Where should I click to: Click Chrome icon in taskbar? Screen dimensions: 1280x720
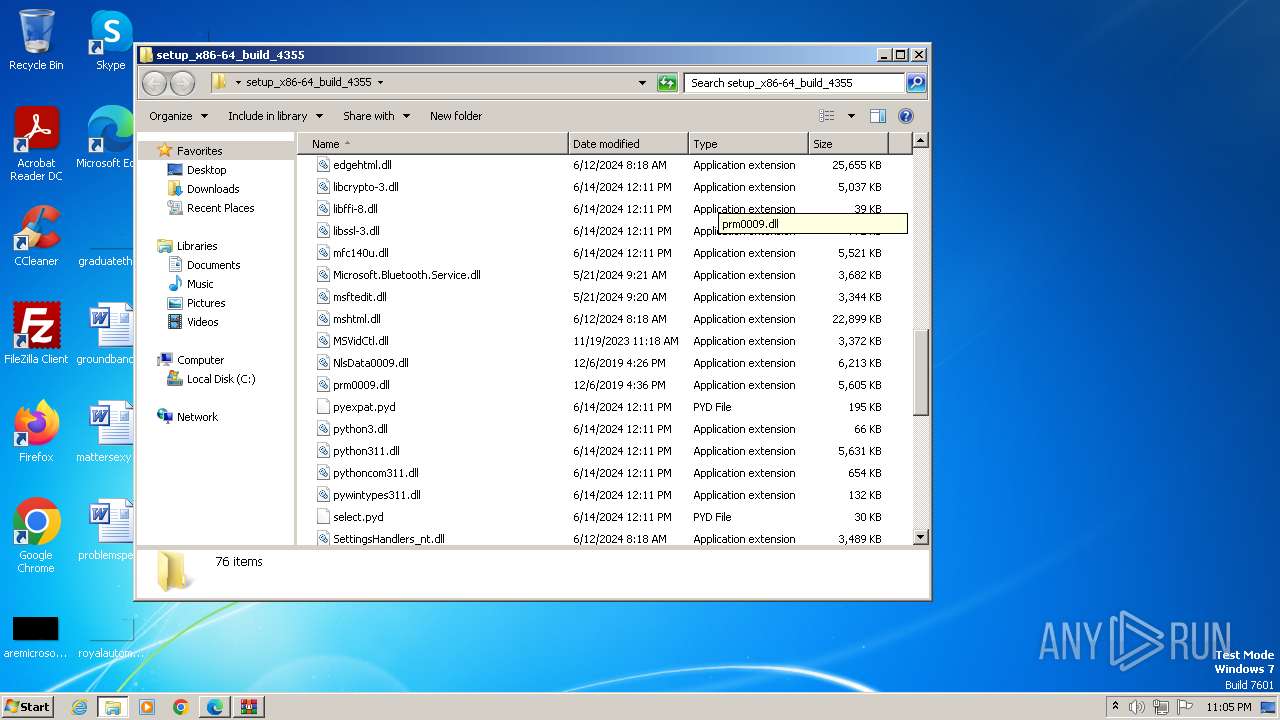181,707
